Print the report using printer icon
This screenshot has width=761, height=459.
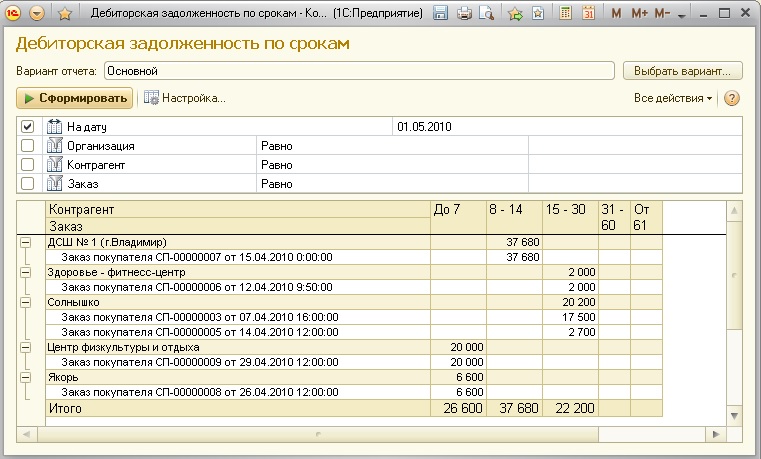(x=464, y=13)
